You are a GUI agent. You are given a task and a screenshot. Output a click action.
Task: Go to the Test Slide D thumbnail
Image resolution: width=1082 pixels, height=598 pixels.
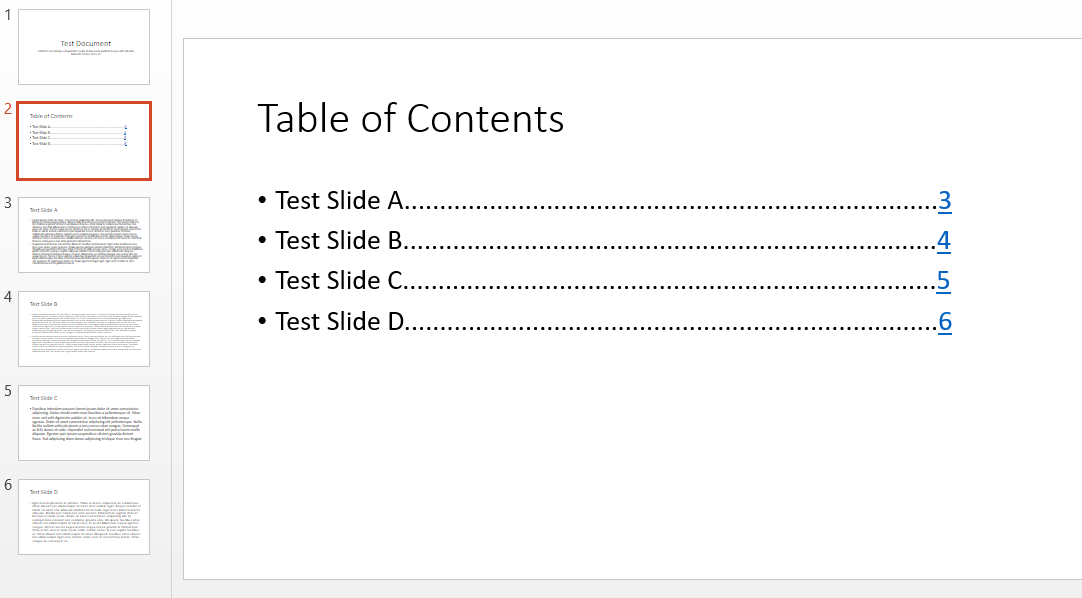(84, 517)
